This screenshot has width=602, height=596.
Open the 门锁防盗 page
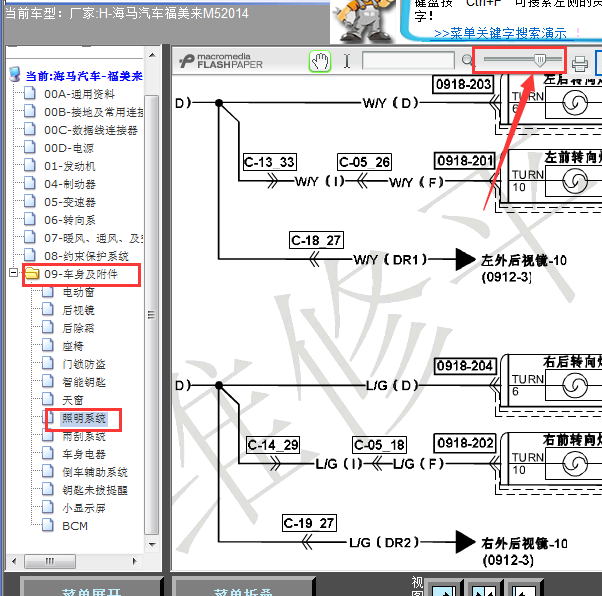pos(84,364)
